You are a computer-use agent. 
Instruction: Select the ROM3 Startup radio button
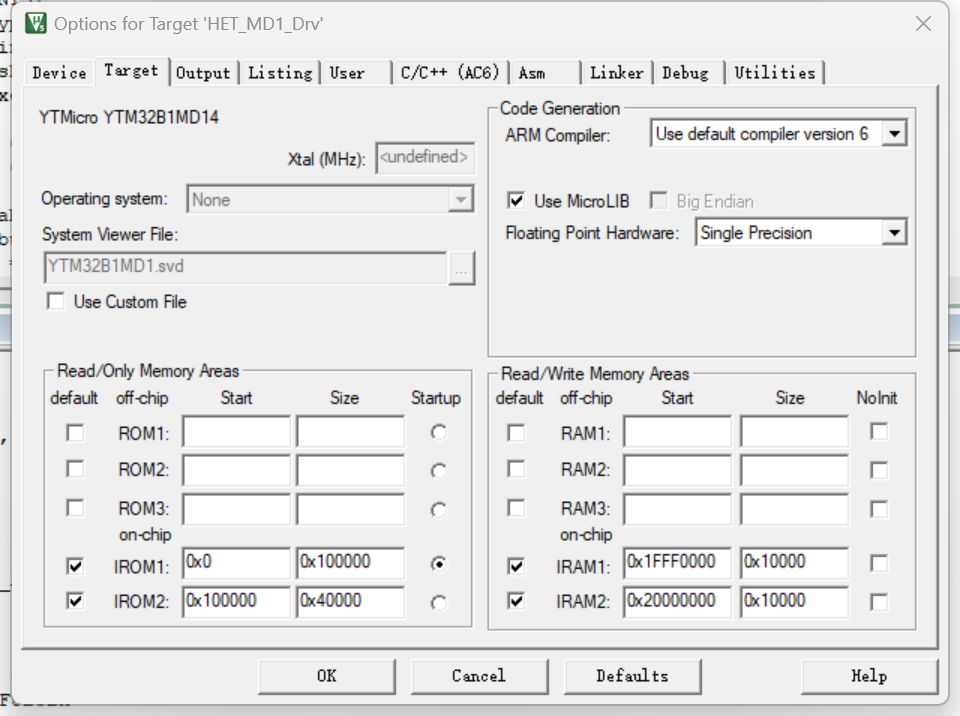click(x=438, y=510)
